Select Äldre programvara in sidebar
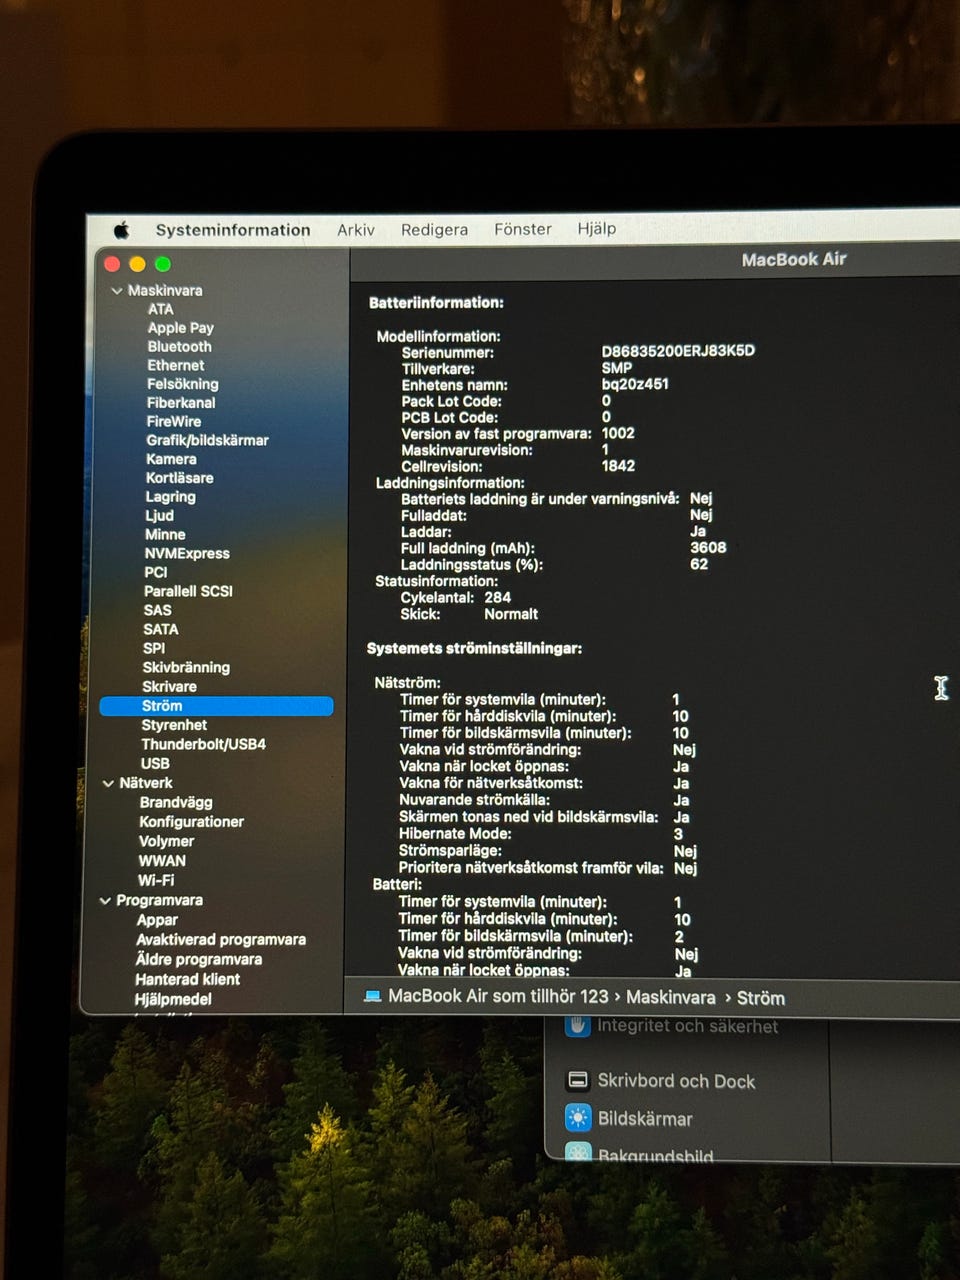960x1280 pixels. [x=199, y=960]
